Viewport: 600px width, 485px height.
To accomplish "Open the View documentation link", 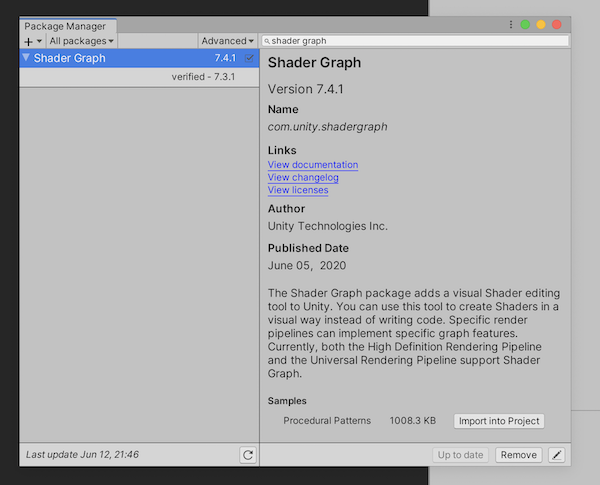I will pos(313,165).
